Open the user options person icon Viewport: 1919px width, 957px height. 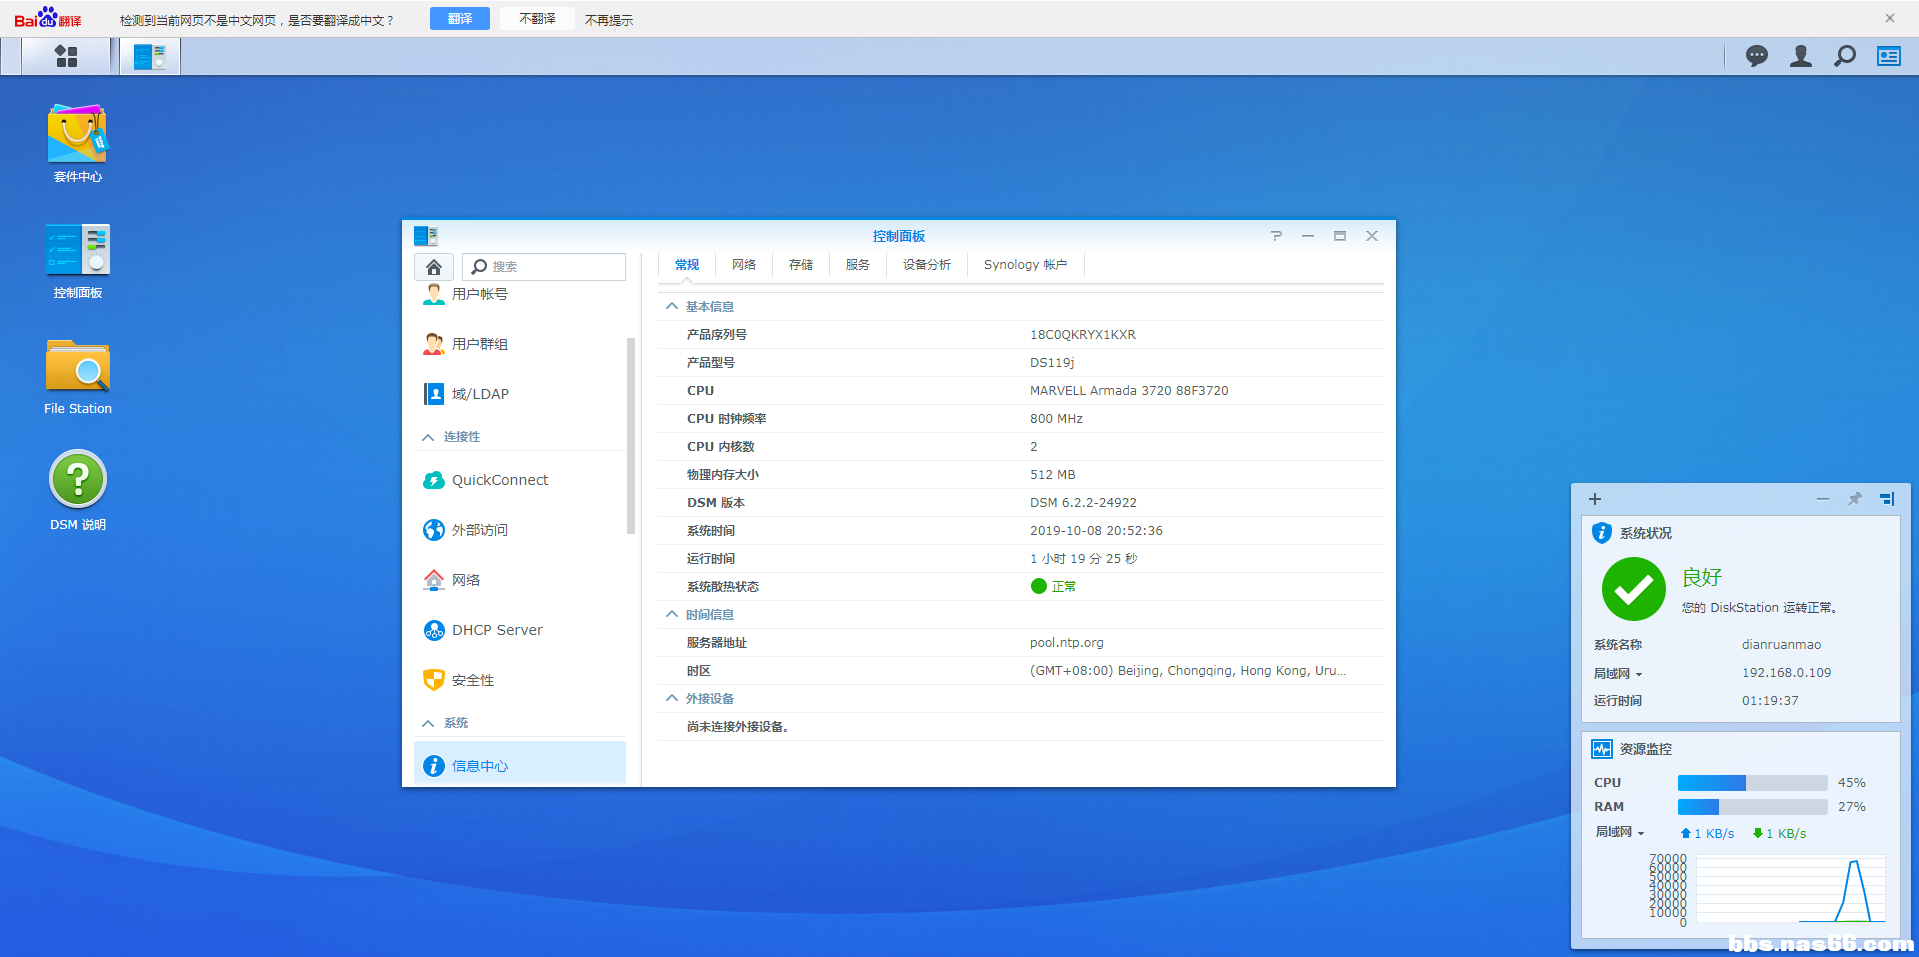(x=1801, y=56)
